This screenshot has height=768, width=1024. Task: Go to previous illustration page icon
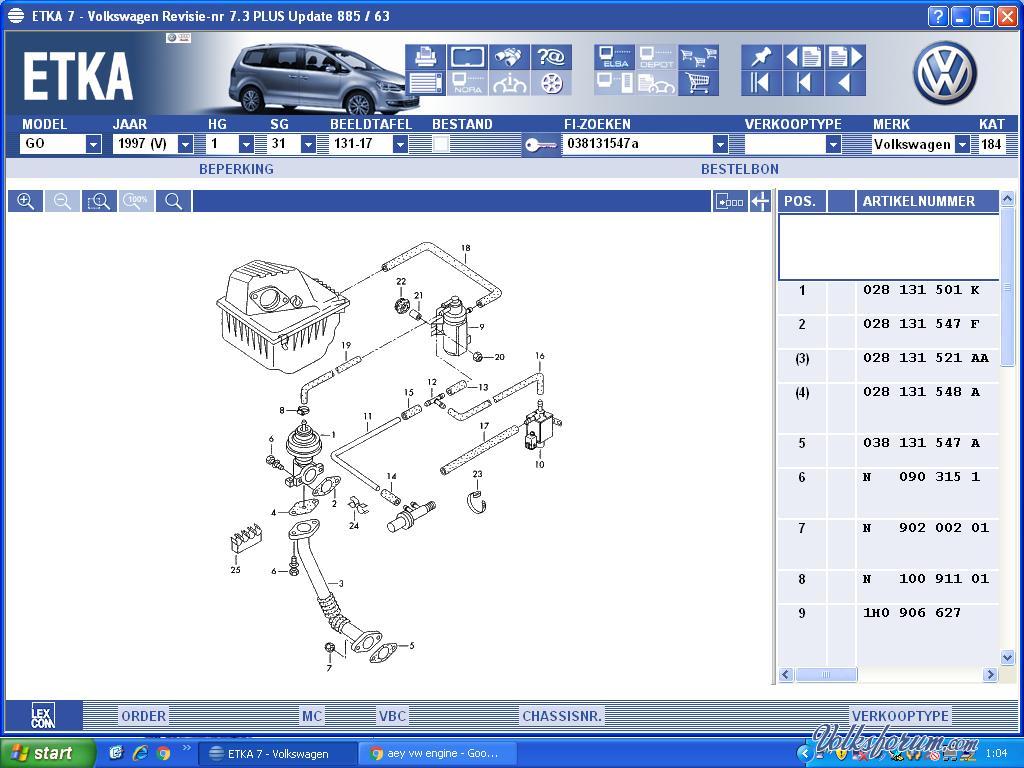point(803,57)
